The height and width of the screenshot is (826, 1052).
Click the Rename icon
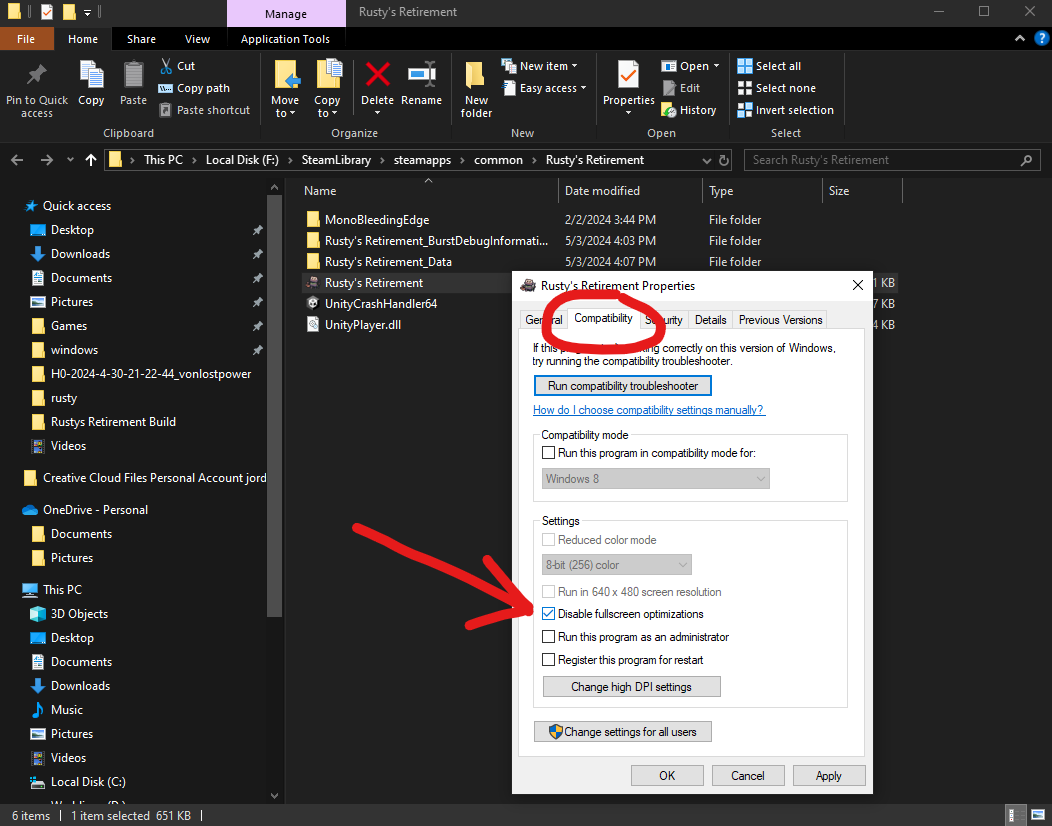click(x=421, y=74)
